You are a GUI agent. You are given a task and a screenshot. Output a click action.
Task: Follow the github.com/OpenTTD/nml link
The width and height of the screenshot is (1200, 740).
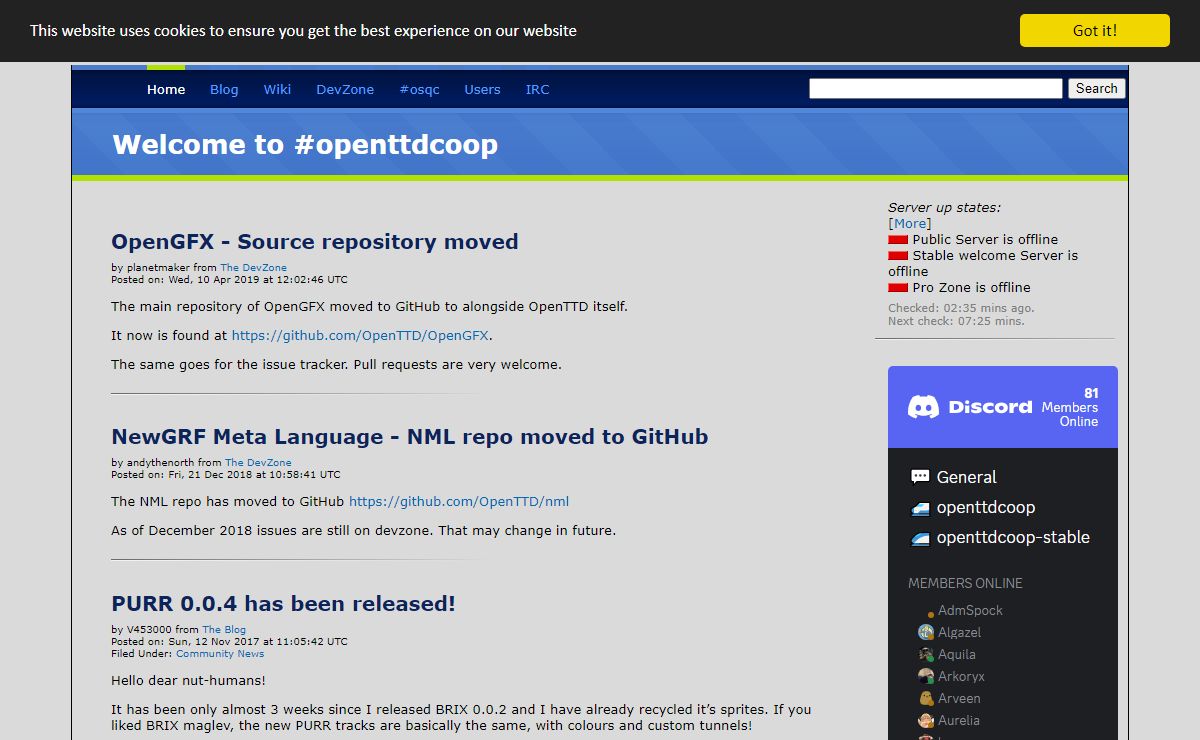pos(459,502)
